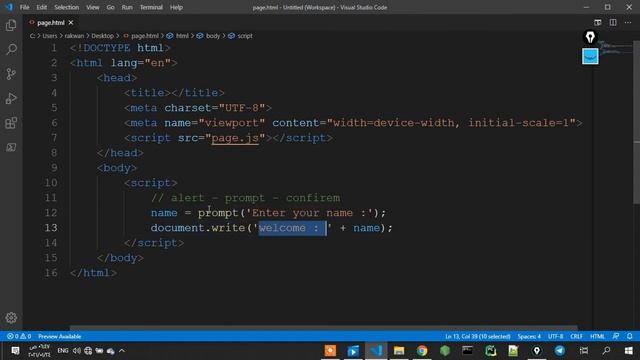Click the CRLF end-of-line indicator

pyautogui.click(x=576, y=336)
